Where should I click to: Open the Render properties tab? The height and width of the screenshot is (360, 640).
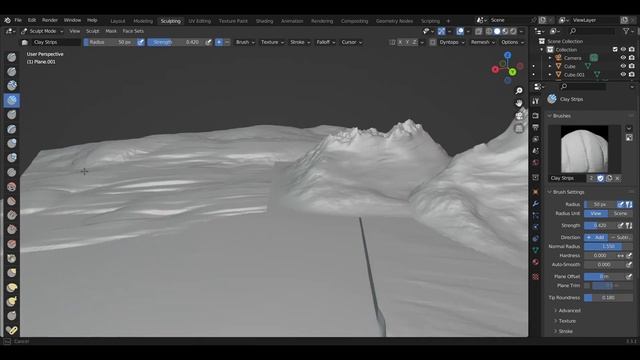(x=536, y=116)
